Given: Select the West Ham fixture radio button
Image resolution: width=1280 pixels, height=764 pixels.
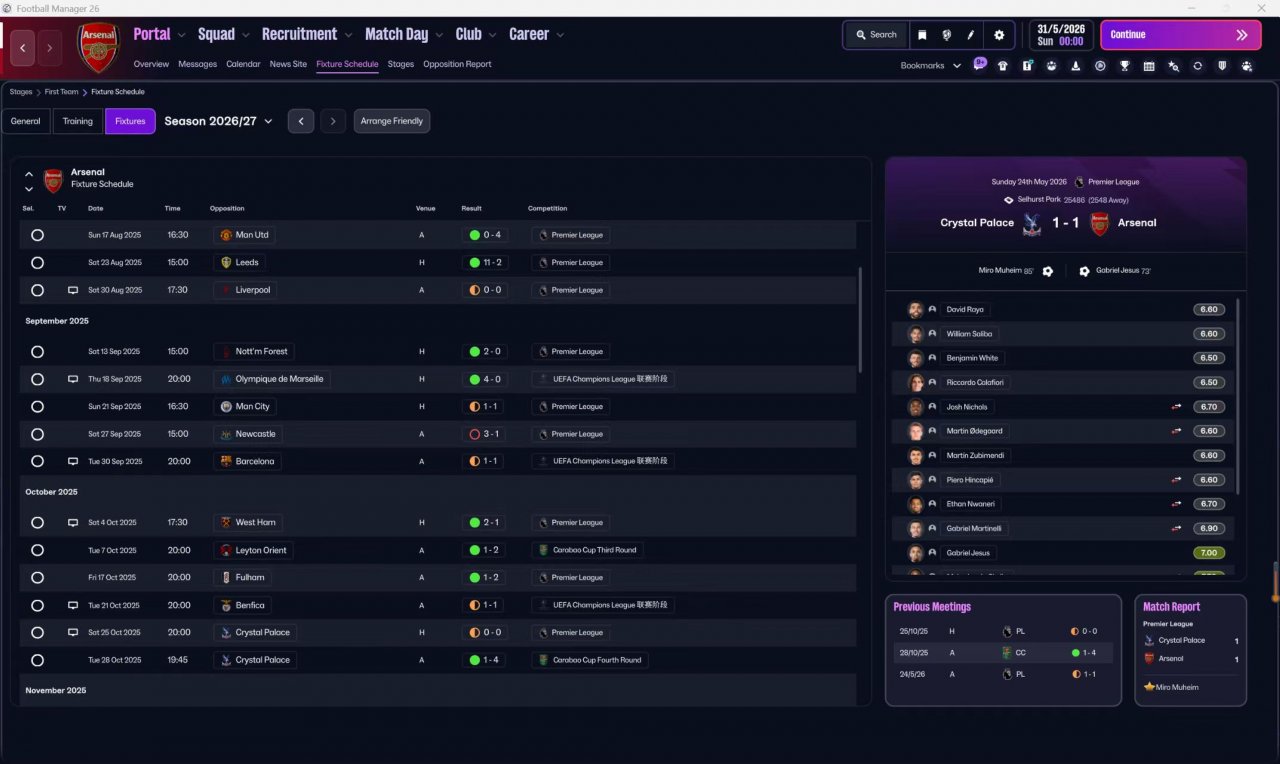Looking at the screenshot, I should click(37, 523).
